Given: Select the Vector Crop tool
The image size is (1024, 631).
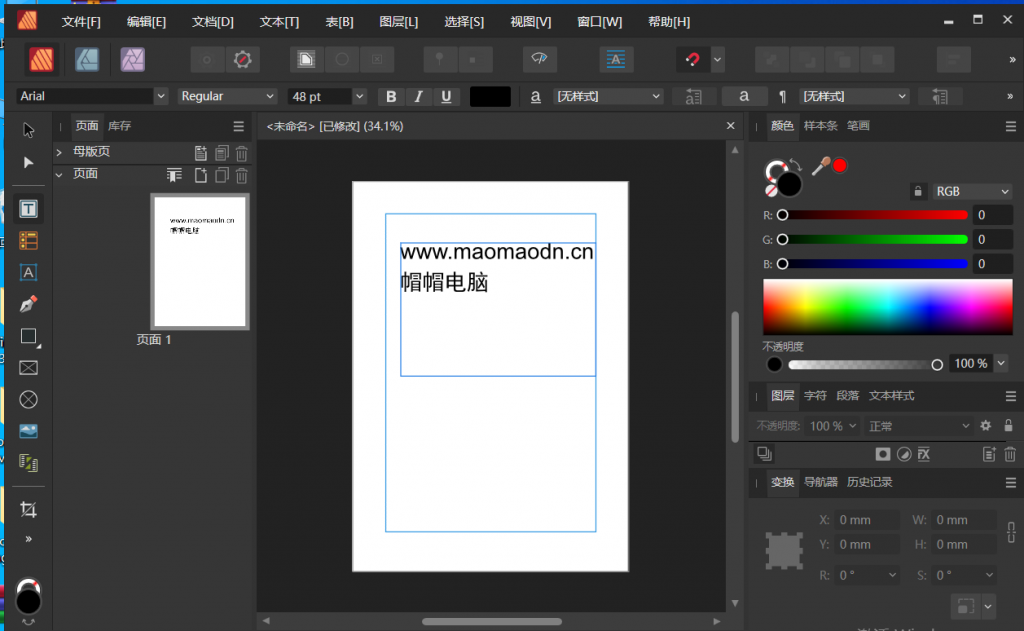Looking at the screenshot, I should (28, 509).
